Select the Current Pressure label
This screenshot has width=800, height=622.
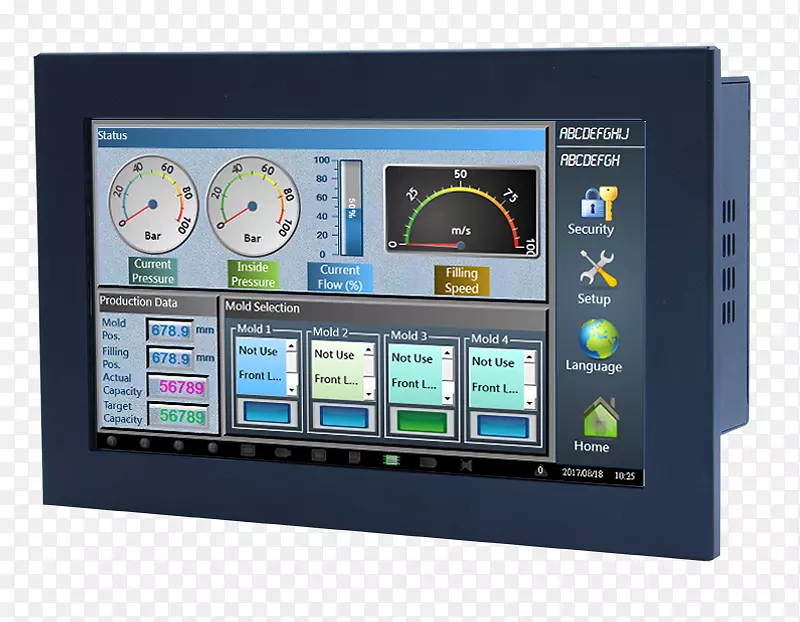[153, 271]
